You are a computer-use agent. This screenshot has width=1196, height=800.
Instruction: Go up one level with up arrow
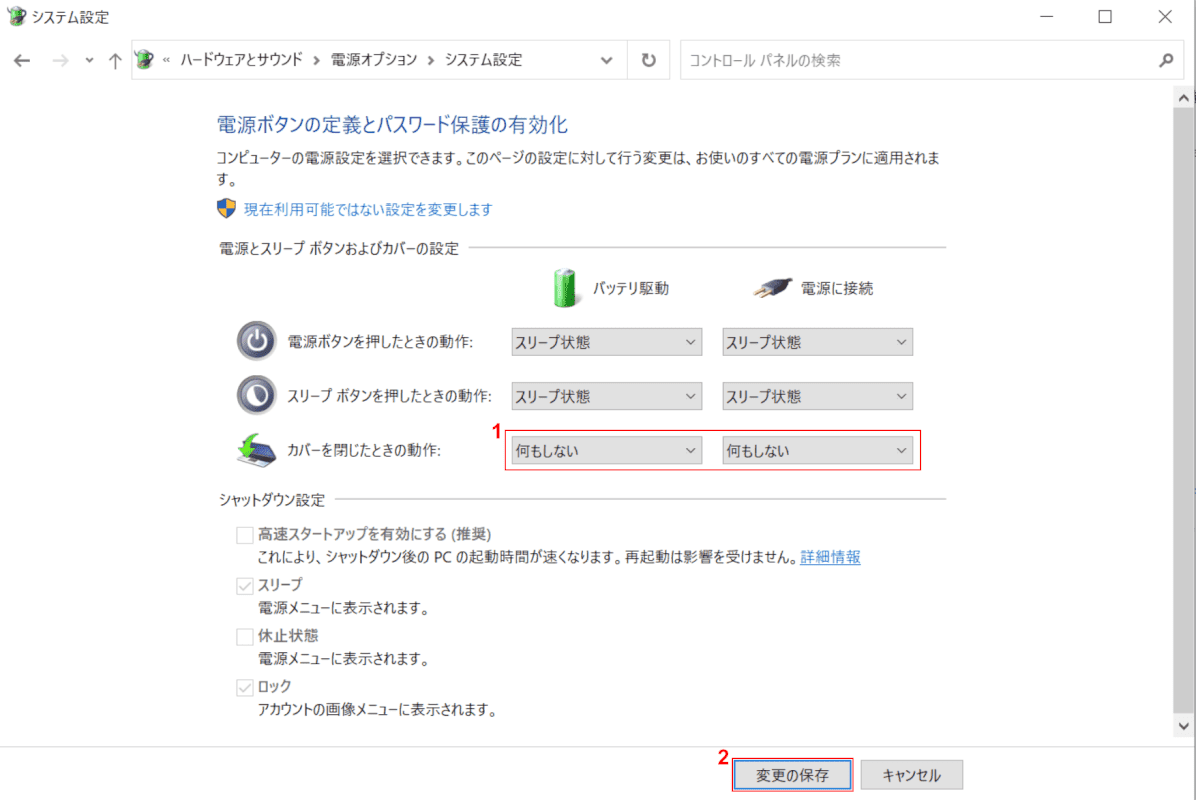(x=114, y=60)
